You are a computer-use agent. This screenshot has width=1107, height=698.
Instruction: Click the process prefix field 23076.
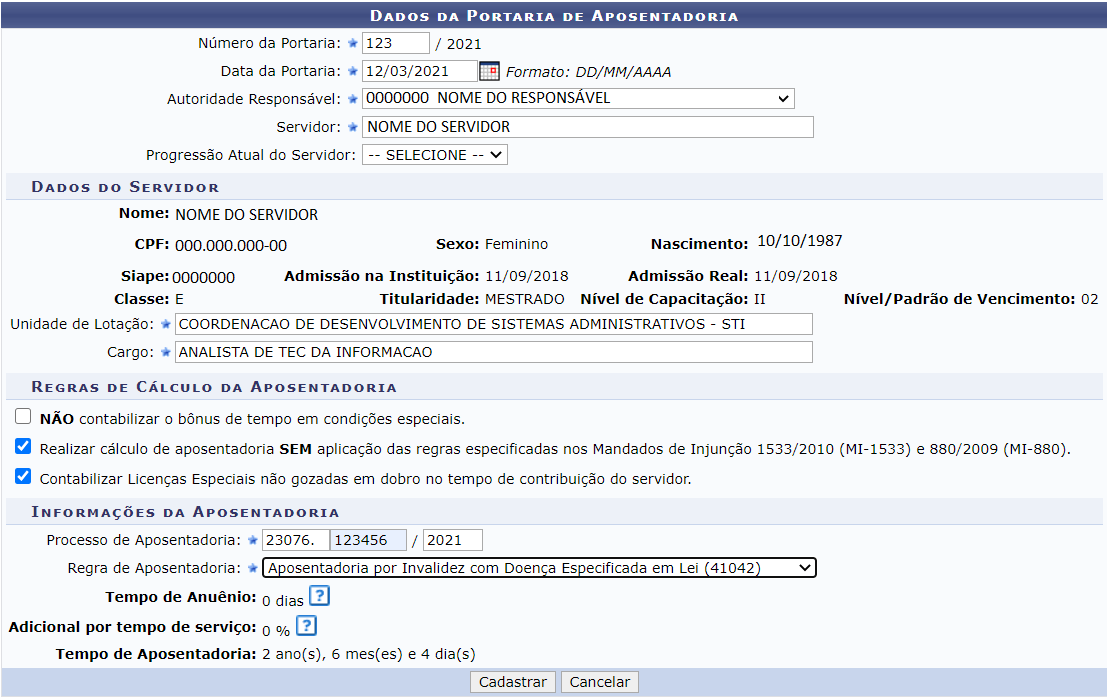pos(295,540)
